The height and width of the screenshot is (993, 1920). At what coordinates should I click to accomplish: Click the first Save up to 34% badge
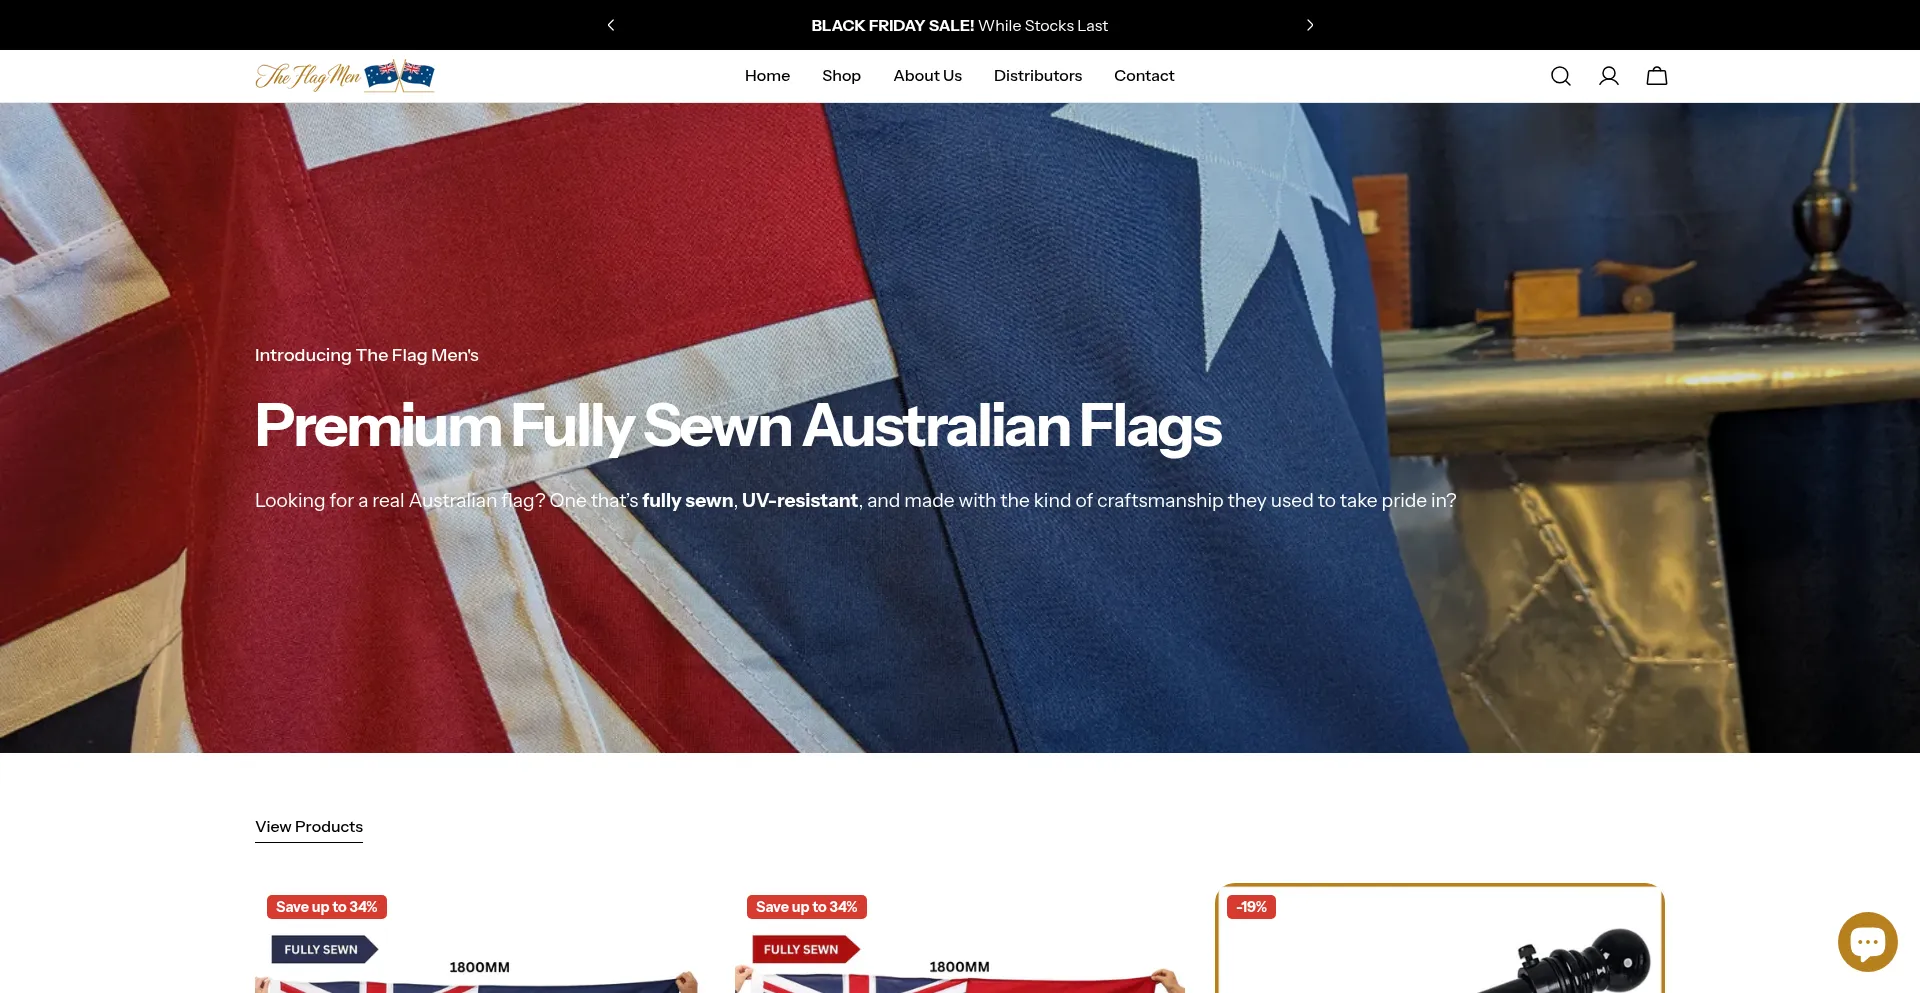[x=326, y=907]
